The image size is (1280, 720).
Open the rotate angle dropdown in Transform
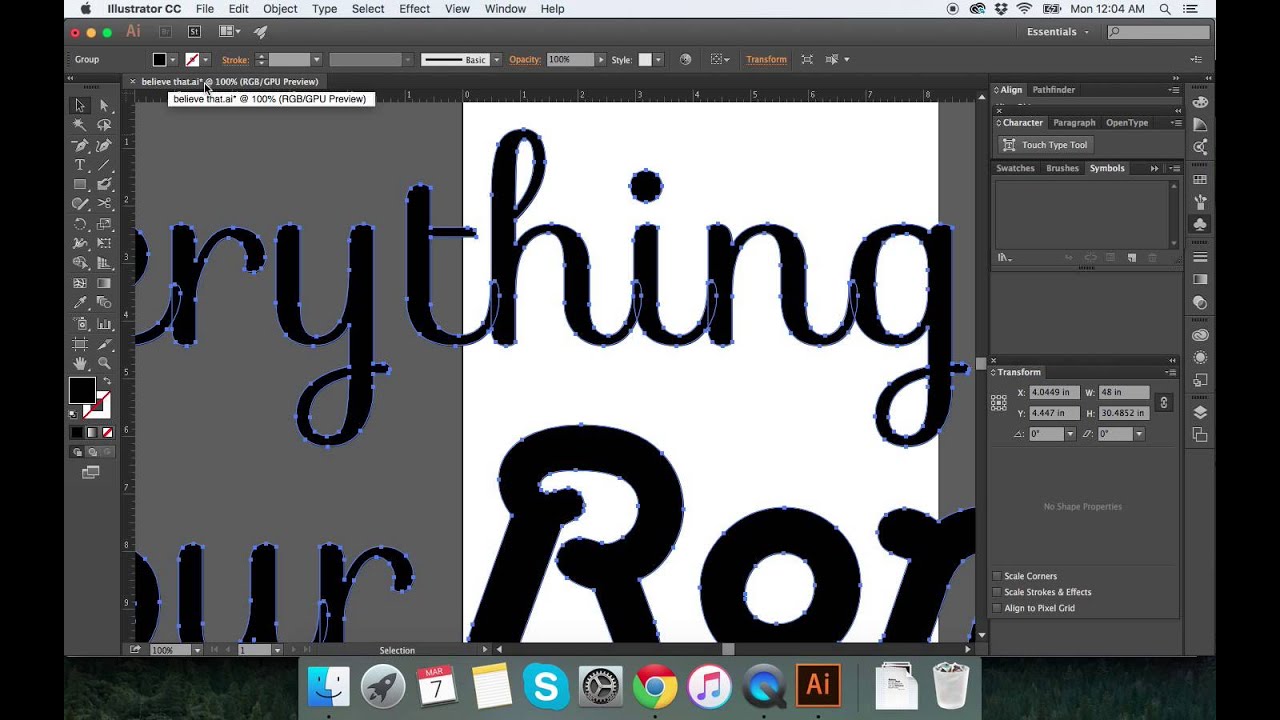point(1070,434)
